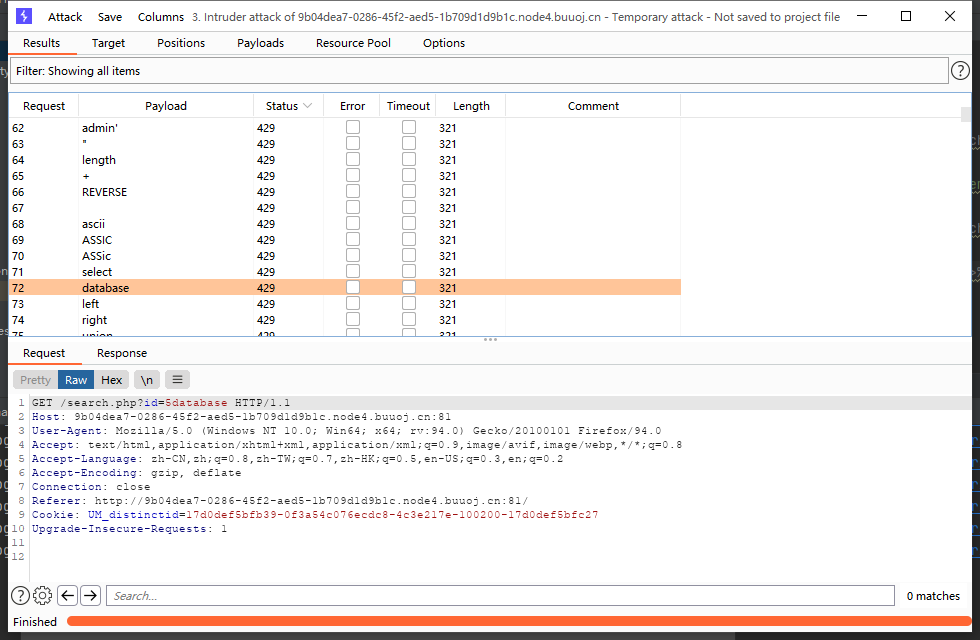Click the filter bar showing all items
This screenshot has height=640, width=980.
coord(478,71)
